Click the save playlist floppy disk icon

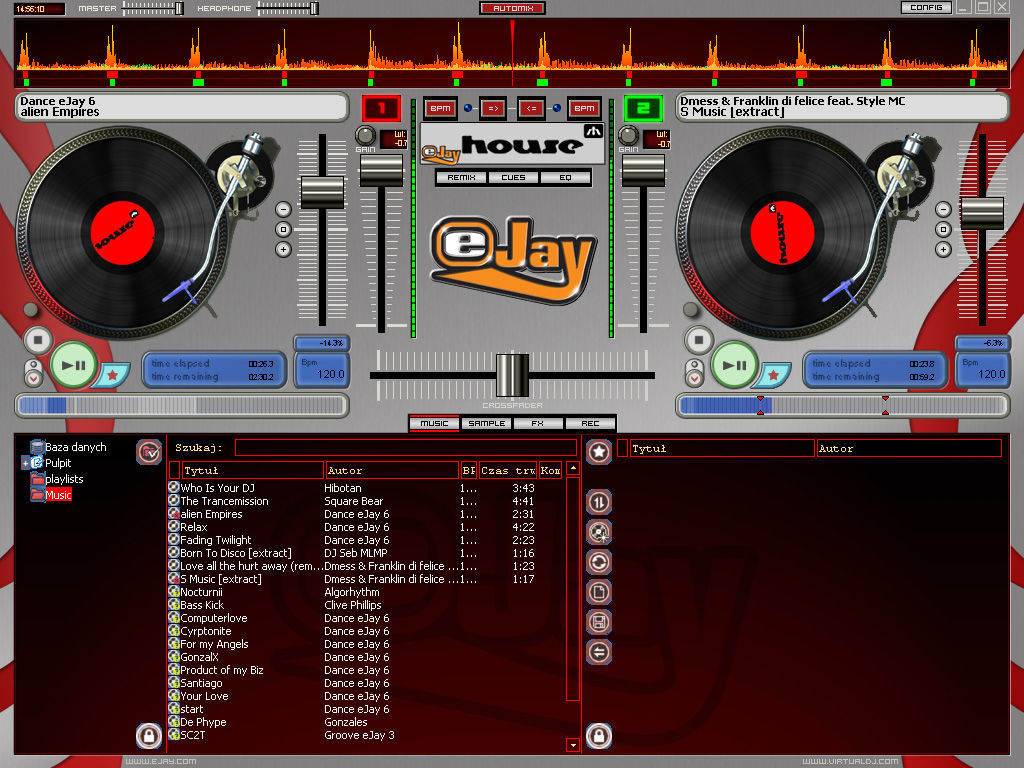point(599,622)
